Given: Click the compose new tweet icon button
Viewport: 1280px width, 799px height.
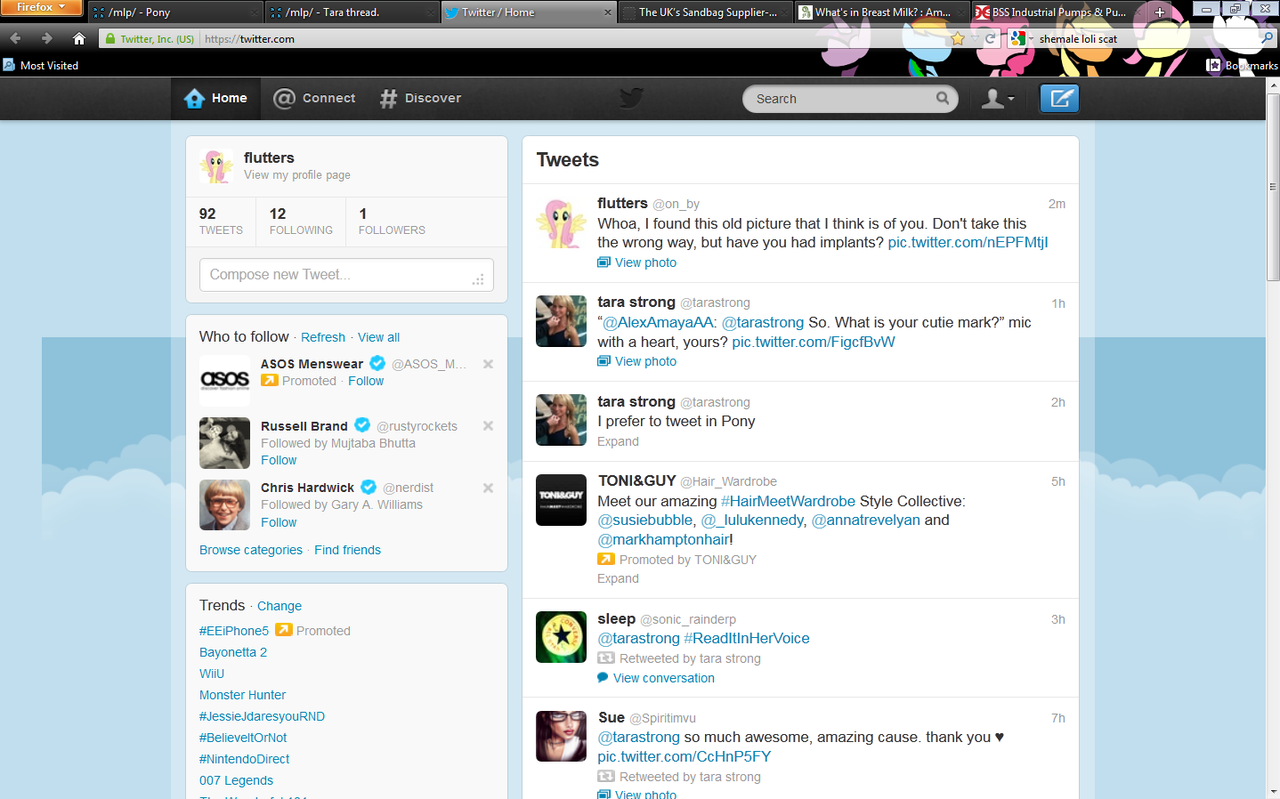Looking at the screenshot, I should (x=1059, y=98).
